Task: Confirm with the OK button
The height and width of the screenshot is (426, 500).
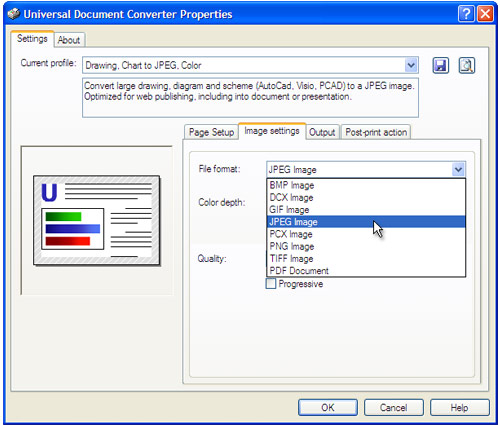Action: pyautogui.click(x=328, y=407)
